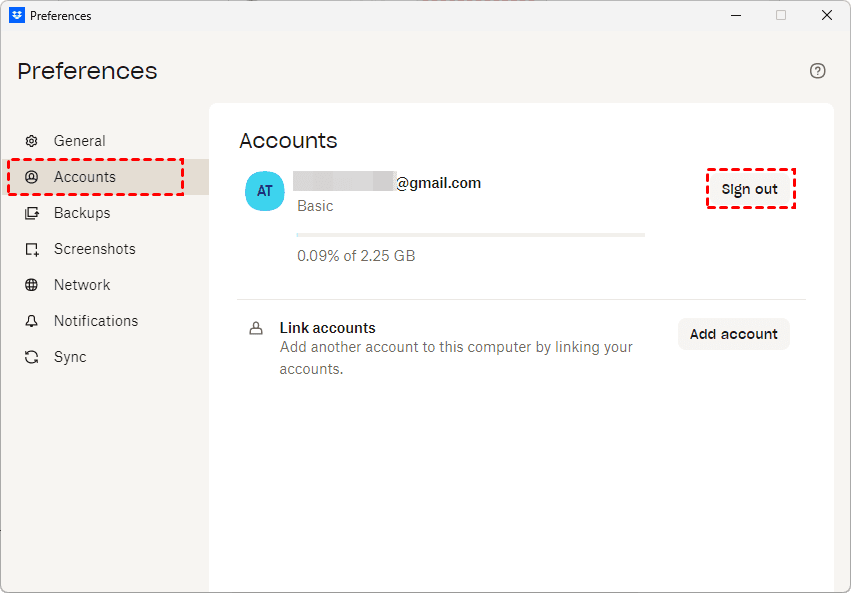Image resolution: width=851 pixels, height=593 pixels.
Task: Click the Link accounts person icon
Action: 256,328
